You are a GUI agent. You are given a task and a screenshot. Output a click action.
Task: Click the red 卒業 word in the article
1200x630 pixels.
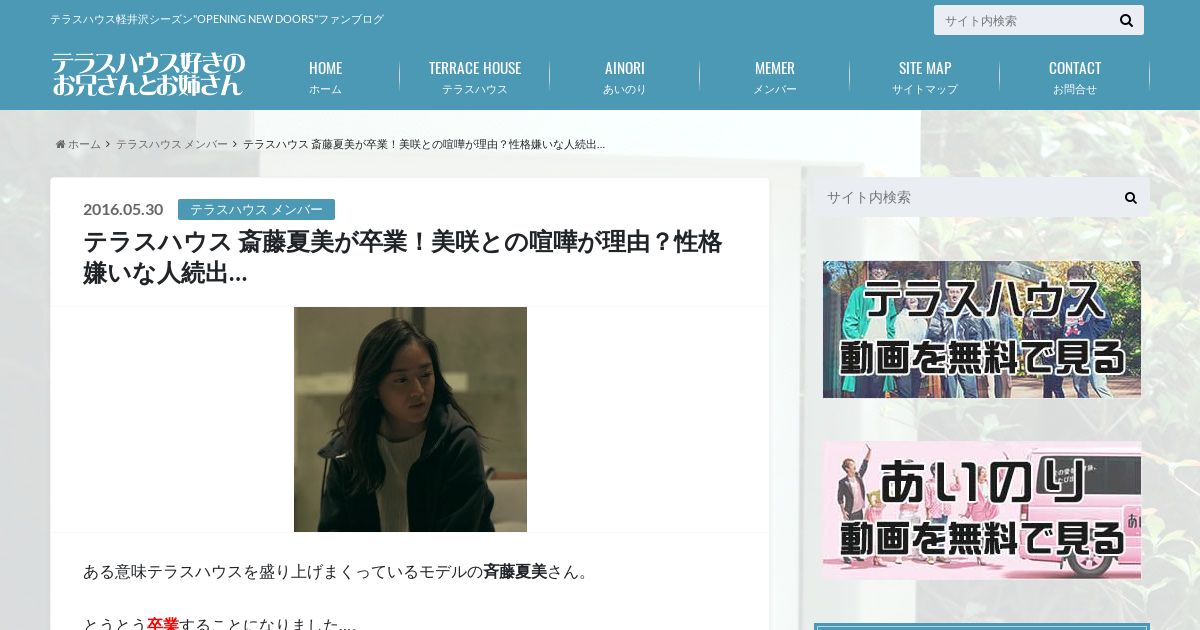(x=163, y=624)
